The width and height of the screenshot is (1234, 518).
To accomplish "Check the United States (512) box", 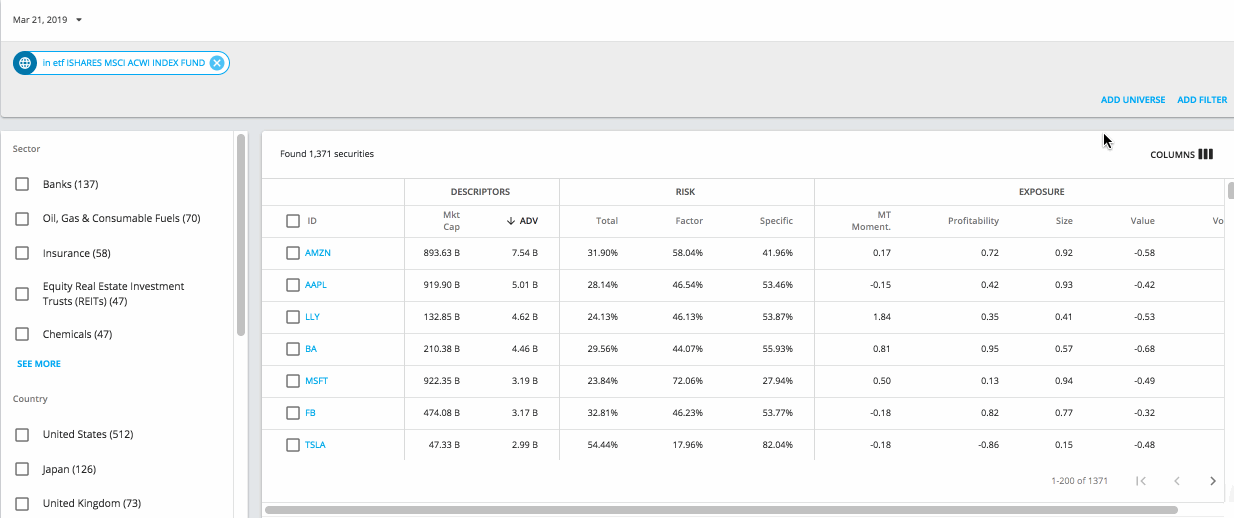I will pos(22,434).
